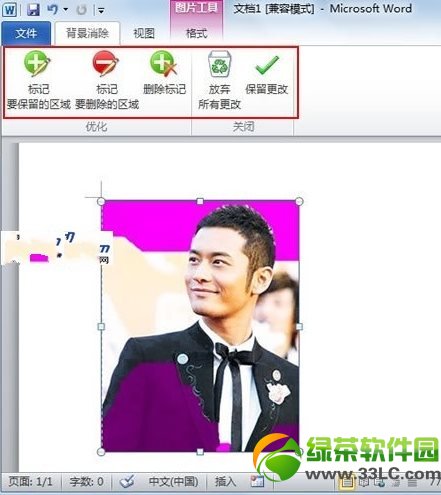441x495 pixels.
Task: Save the document from quick access toolbar
Action: [33, 9]
